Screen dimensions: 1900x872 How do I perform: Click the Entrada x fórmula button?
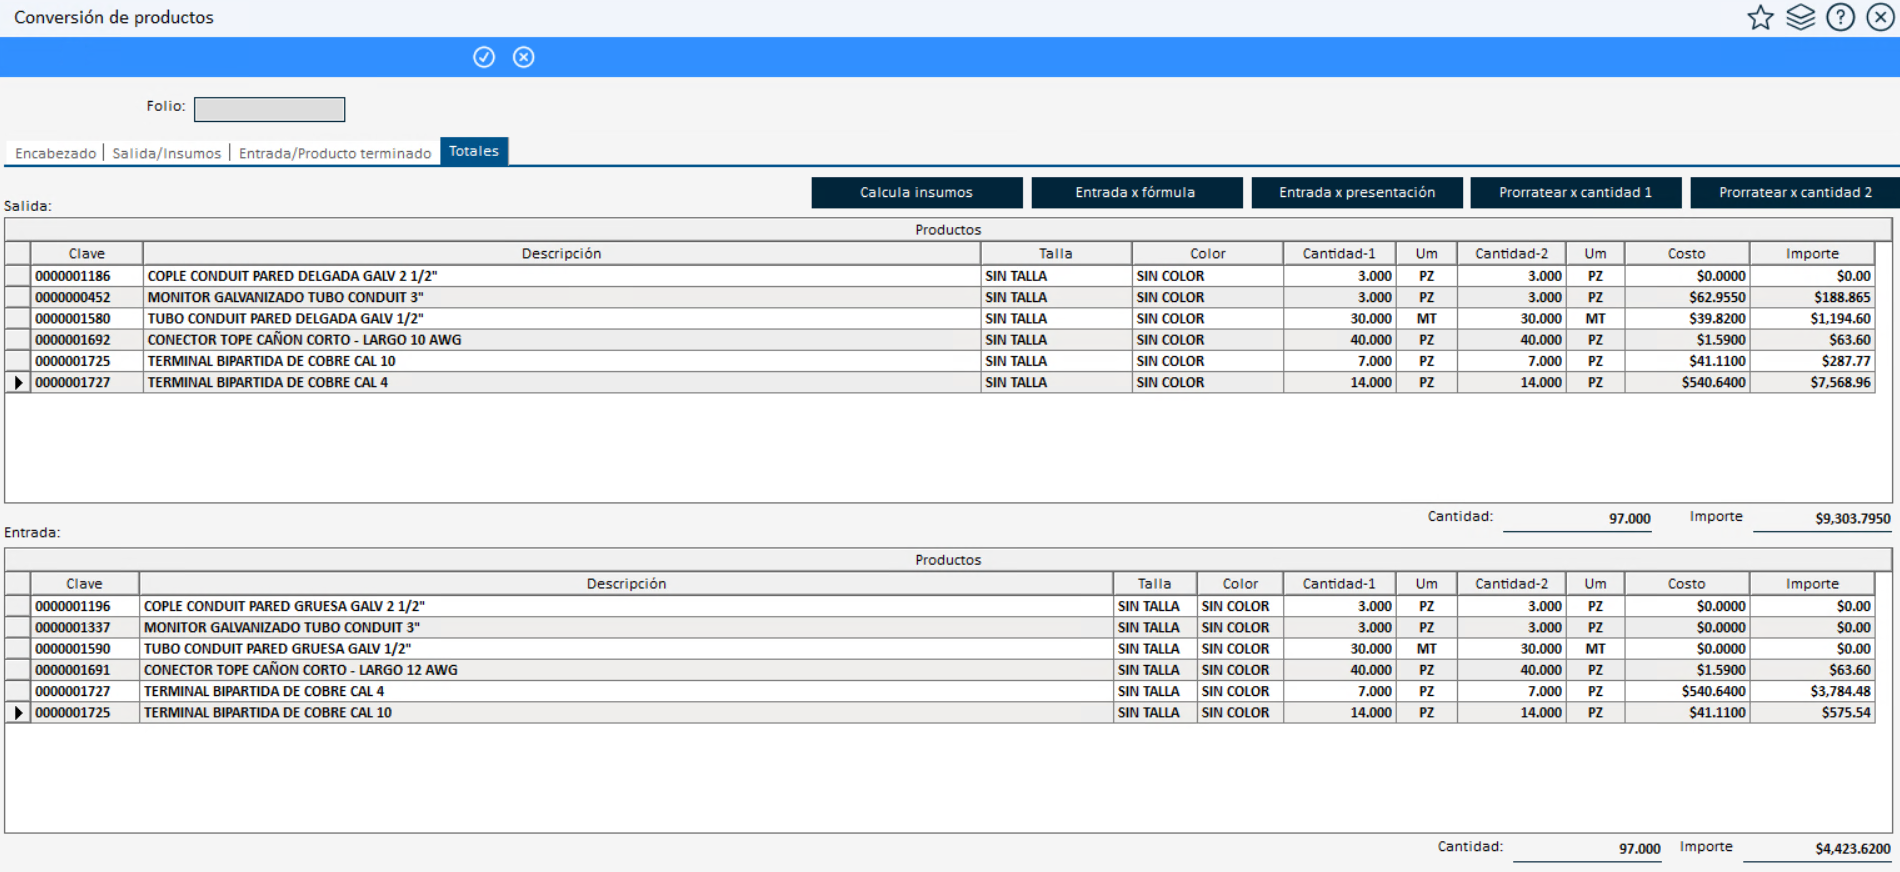coord(1136,192)
